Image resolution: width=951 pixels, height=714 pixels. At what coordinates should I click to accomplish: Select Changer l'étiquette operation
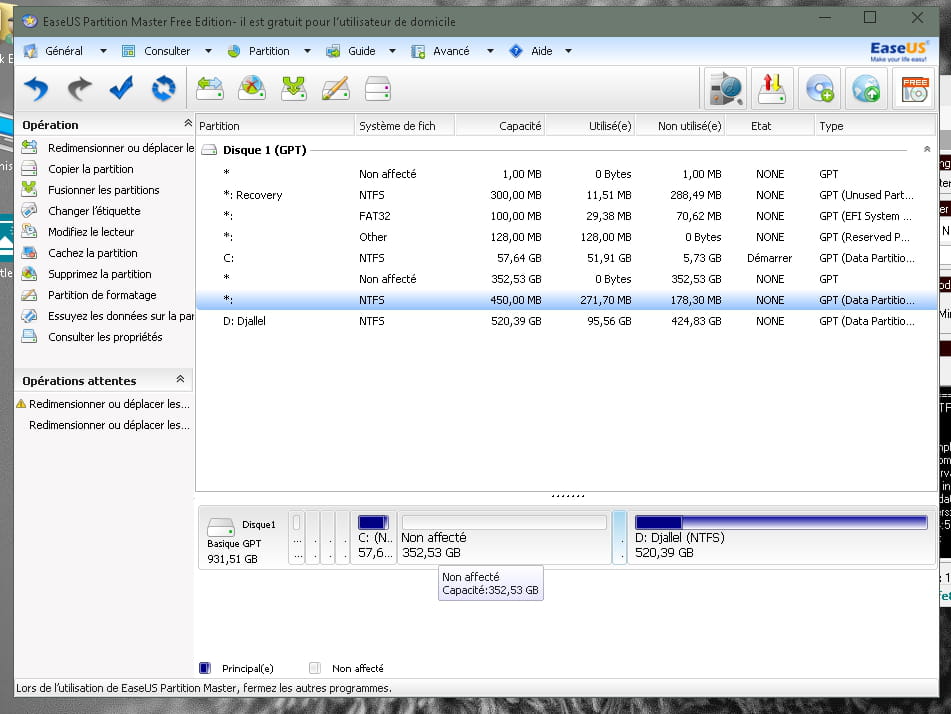94,211
